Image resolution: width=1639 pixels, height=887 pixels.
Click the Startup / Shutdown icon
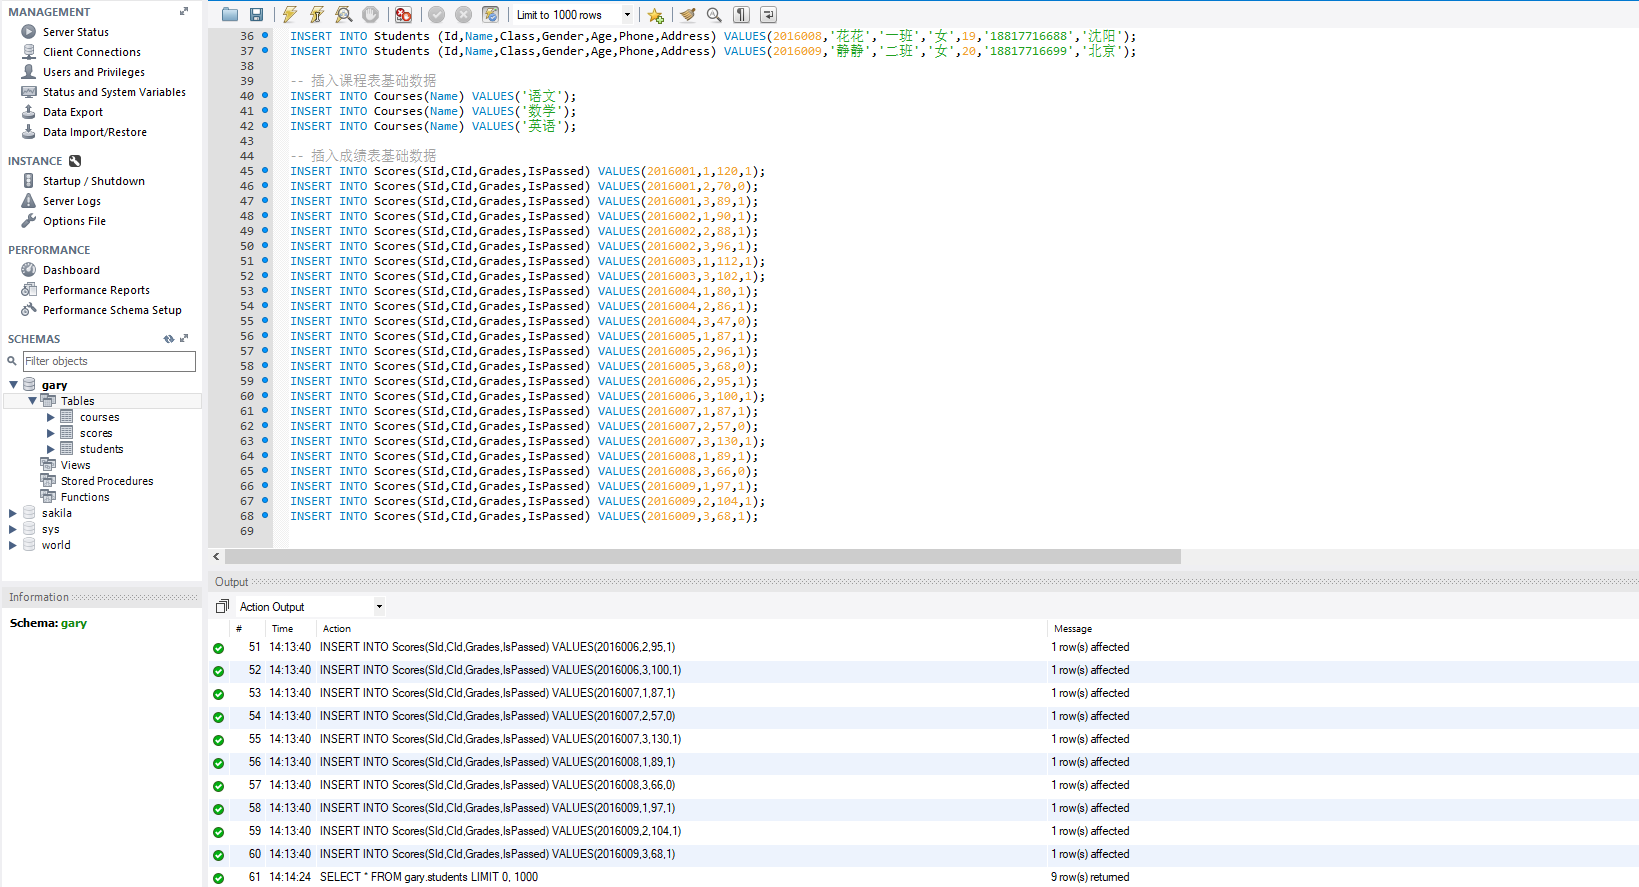[x=28, y=181]
